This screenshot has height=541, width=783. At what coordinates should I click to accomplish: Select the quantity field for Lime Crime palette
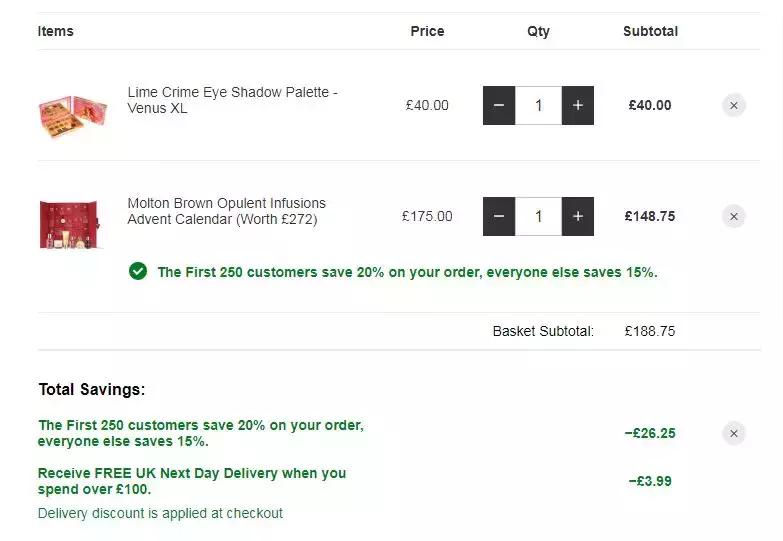538,105
